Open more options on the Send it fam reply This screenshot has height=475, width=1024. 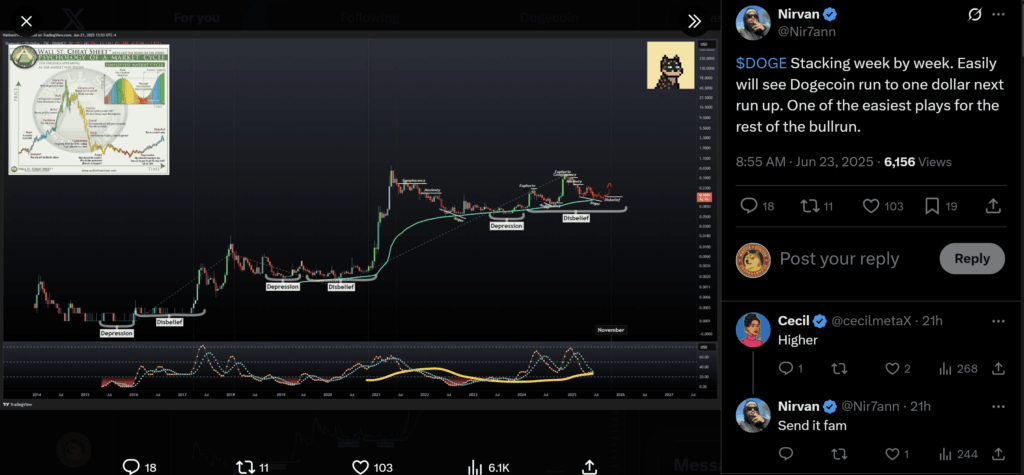tap(998, 406)
